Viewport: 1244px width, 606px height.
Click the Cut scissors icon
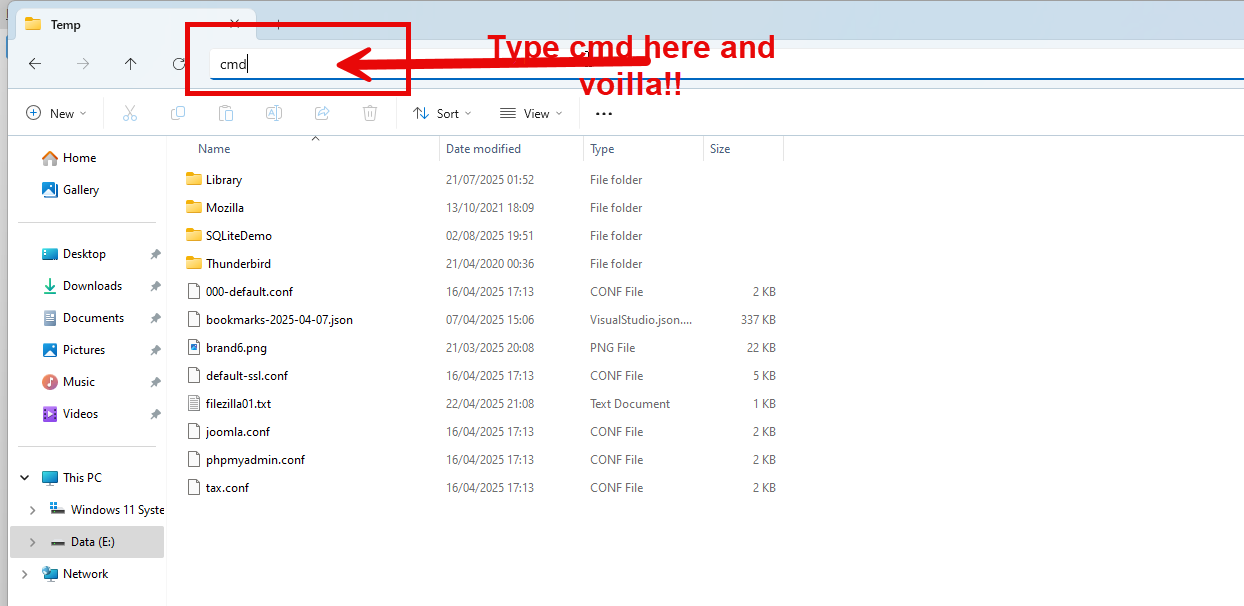[x=130, y=114]
